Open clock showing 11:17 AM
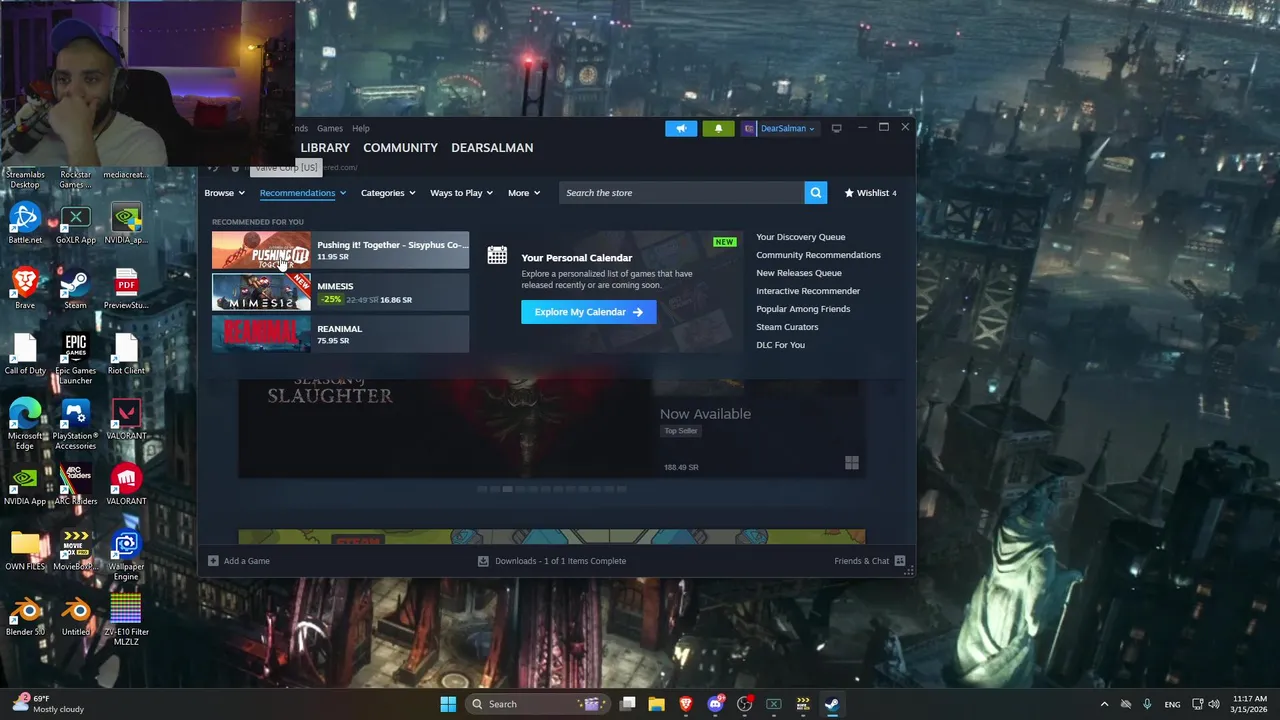This screenshot has width=1280, height=720. pyautogui.click(x=1250, y=704)
